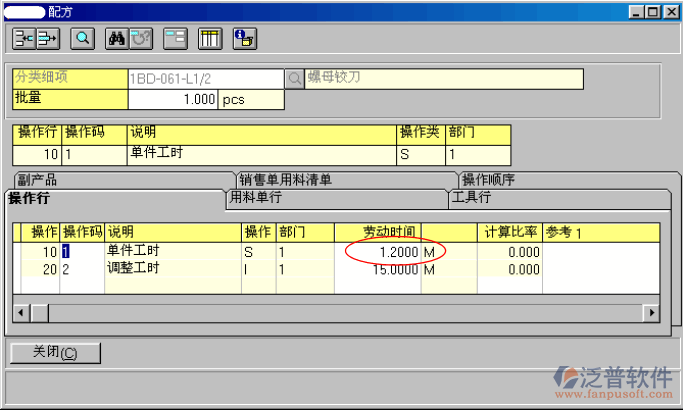Viewport: 683px width, 410px height.
Task: Click the first tree-arrow toolbar icon
Action: click(24, 39)
